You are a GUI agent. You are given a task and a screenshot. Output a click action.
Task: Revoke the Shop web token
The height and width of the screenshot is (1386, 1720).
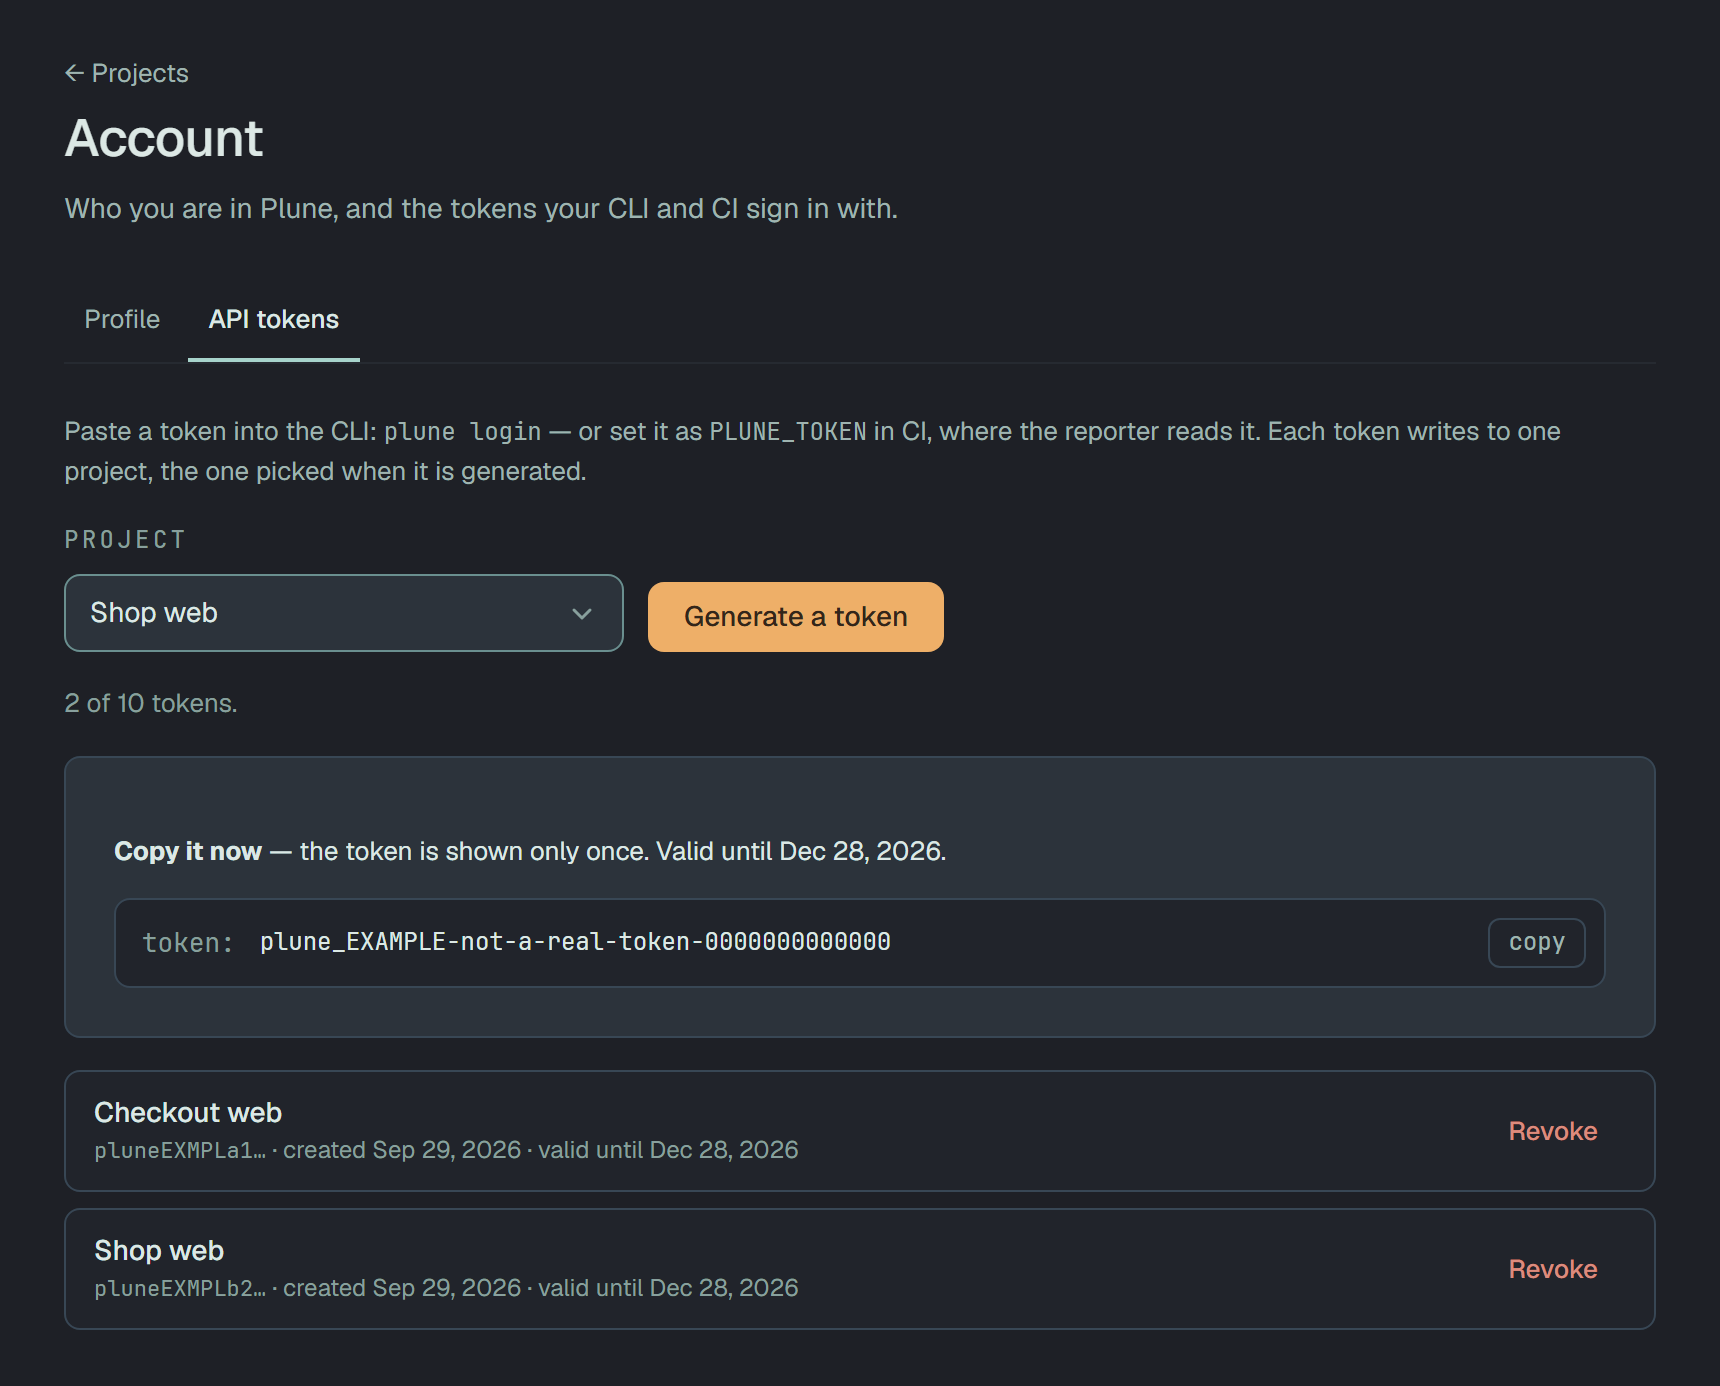point(1553,1269)
